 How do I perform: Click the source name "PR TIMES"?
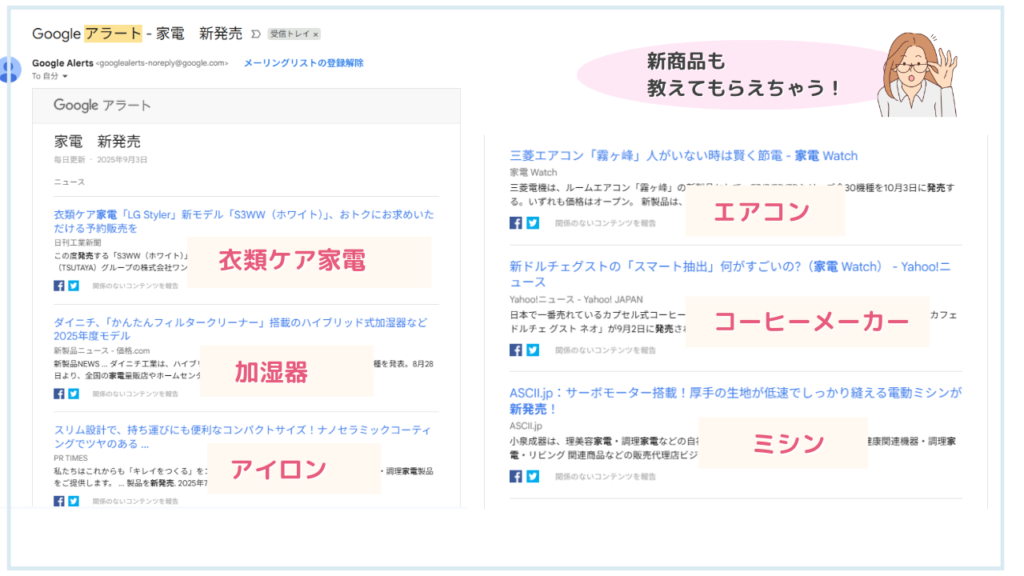tap(71, 458)
